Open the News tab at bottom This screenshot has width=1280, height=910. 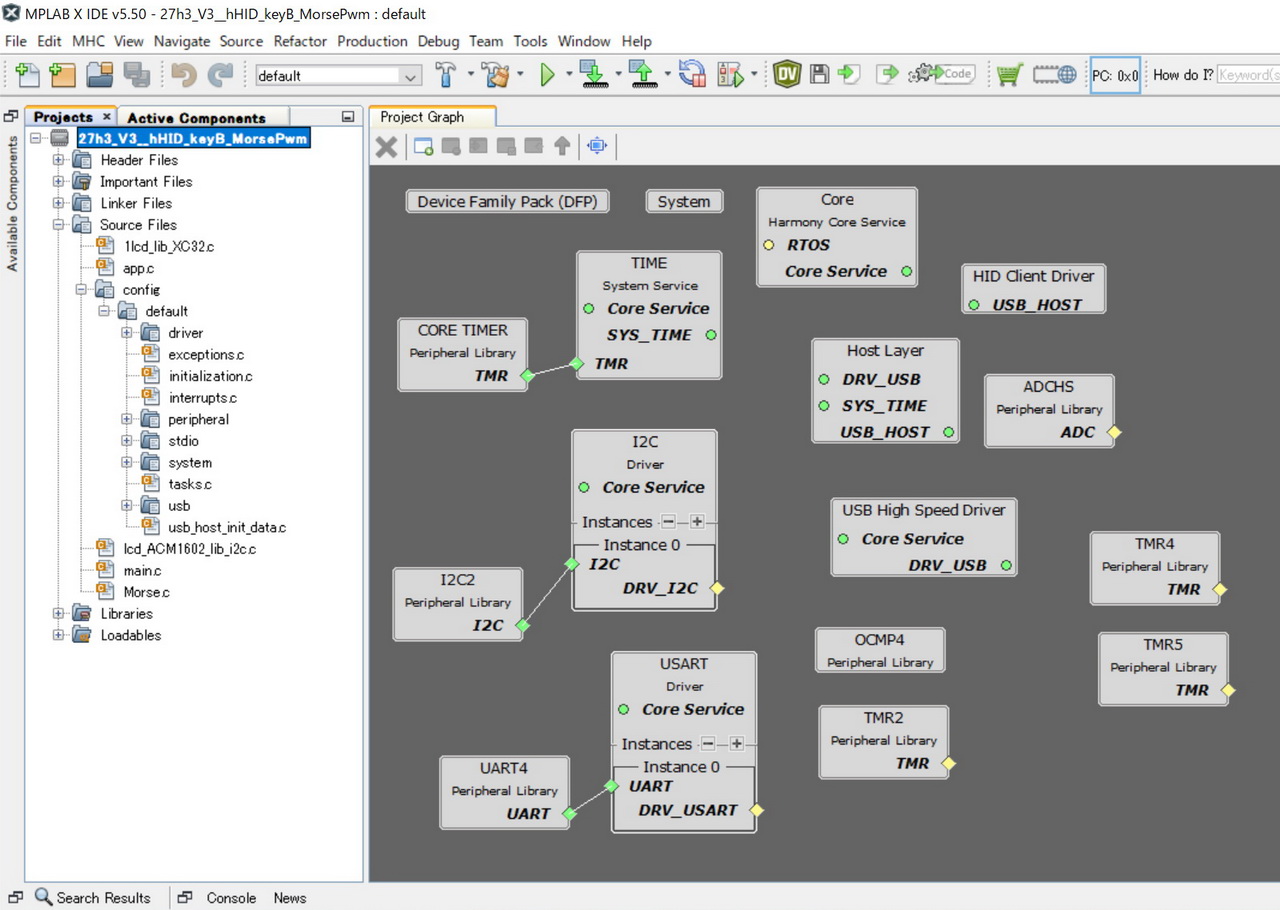pos(290,897)
